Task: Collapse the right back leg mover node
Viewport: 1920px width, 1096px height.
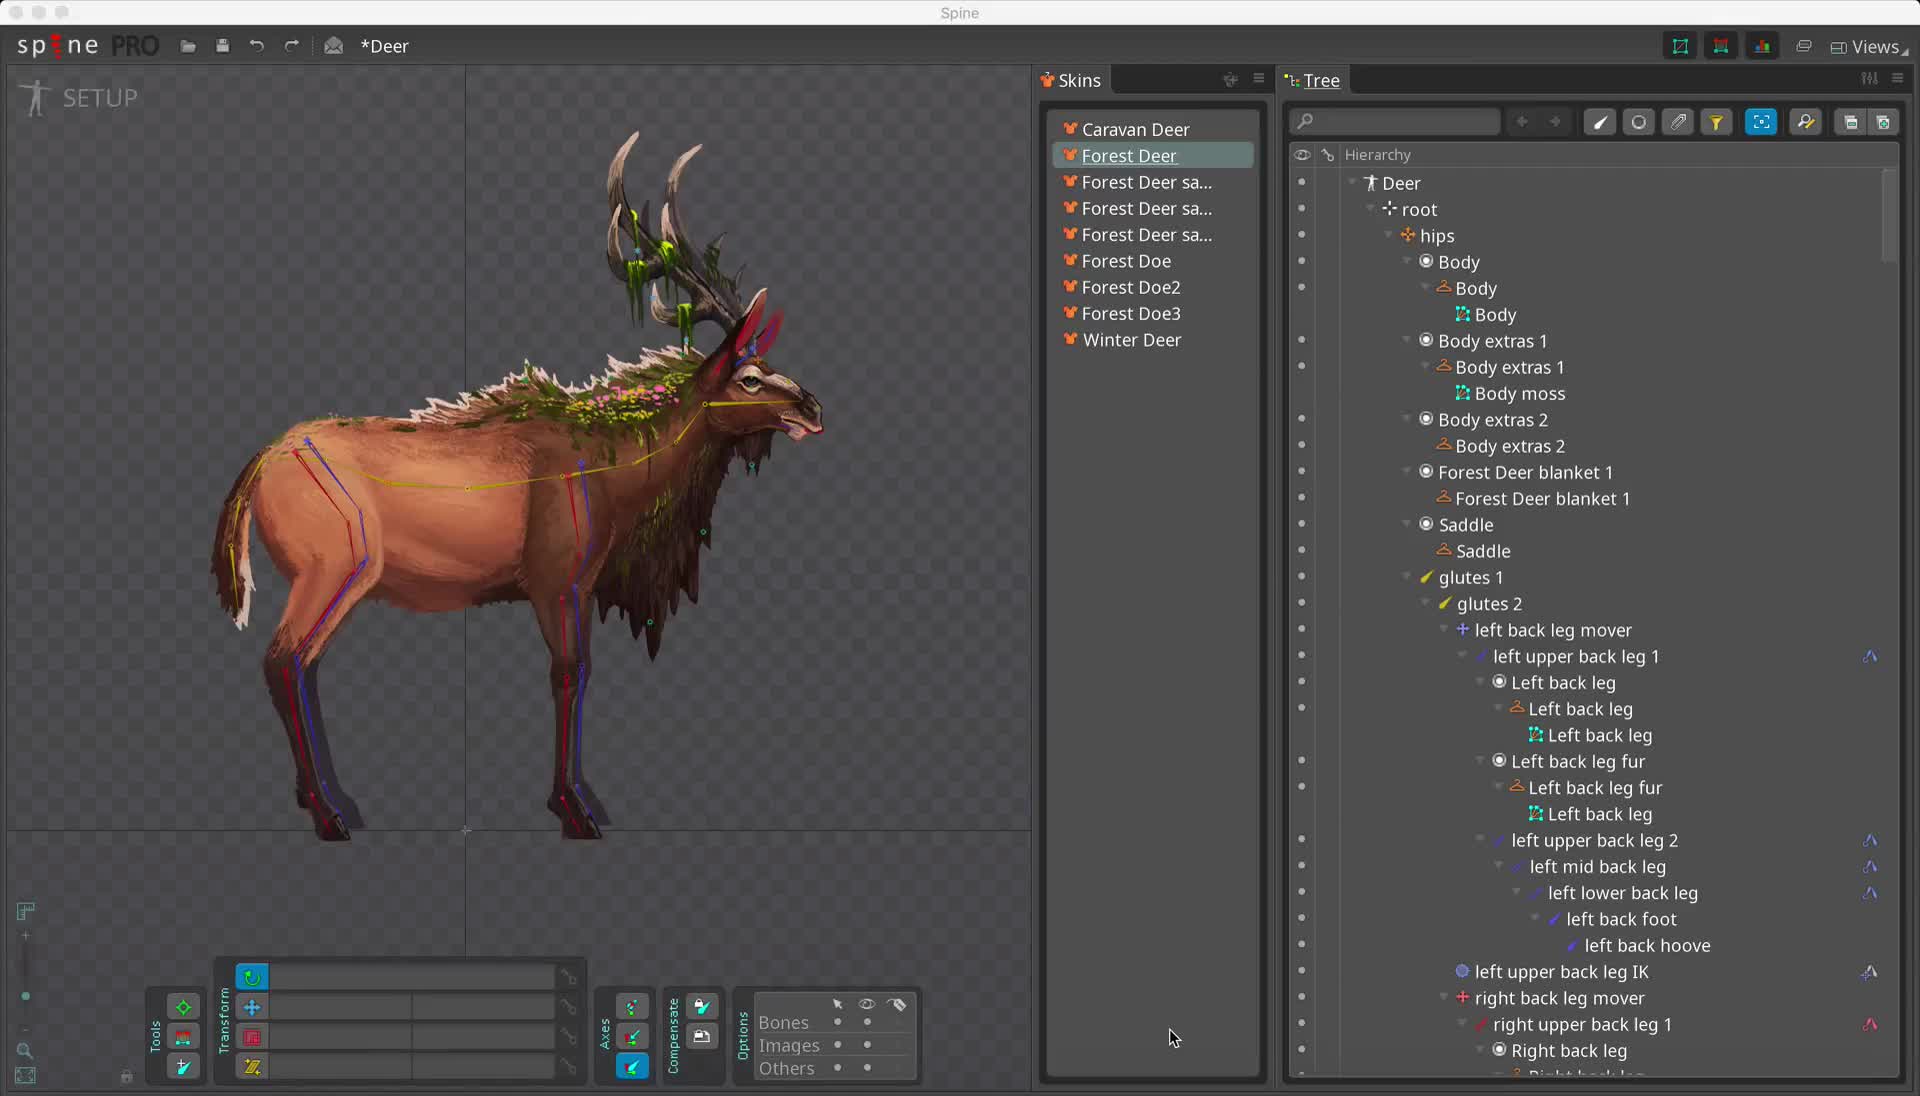Action: pos(1443,997)
